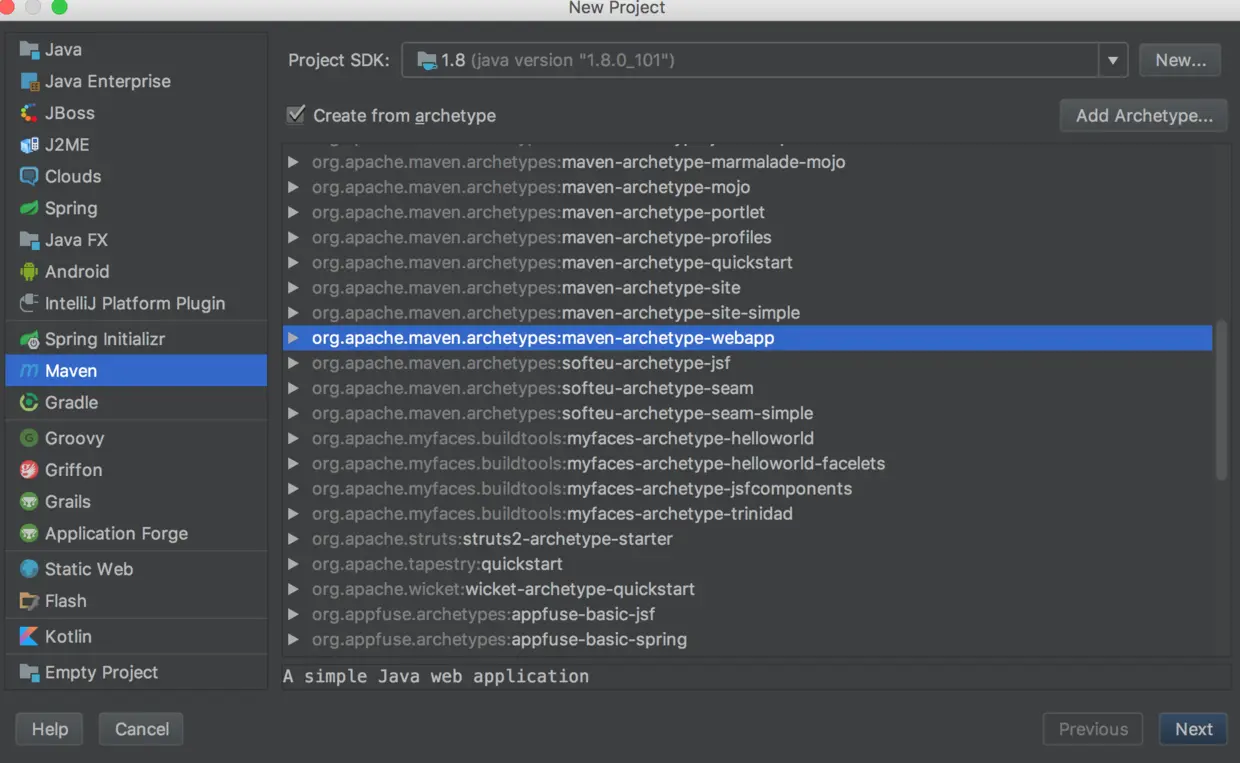Viewport: 1240px width, 763px height.
Task: Select the Spring project type label
Action: [x=71, y=208]
